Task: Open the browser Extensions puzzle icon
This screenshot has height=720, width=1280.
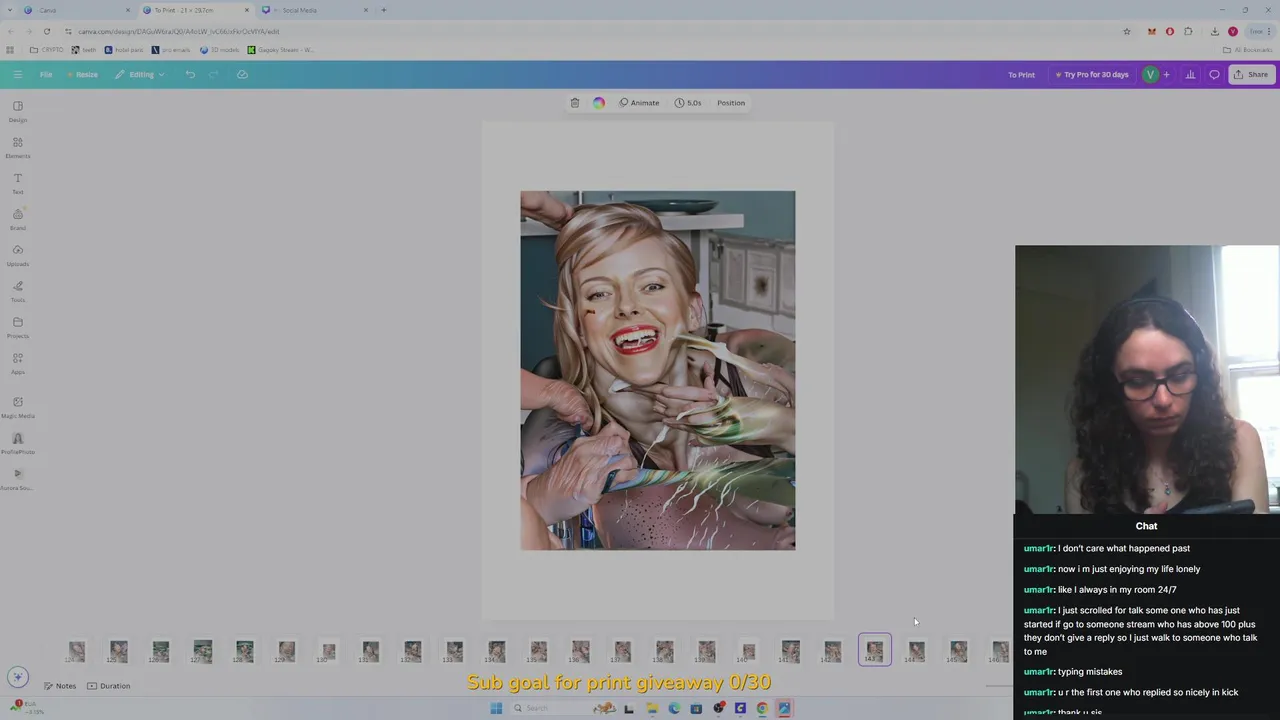Action: coord(1188,31)
